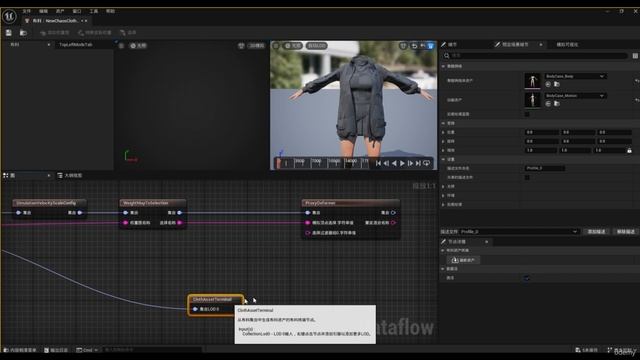Switch to the TopLeftModeTab tab
The height and width of the screenshot is (360, 640).
pyautogui.click(x=76, y=44)
